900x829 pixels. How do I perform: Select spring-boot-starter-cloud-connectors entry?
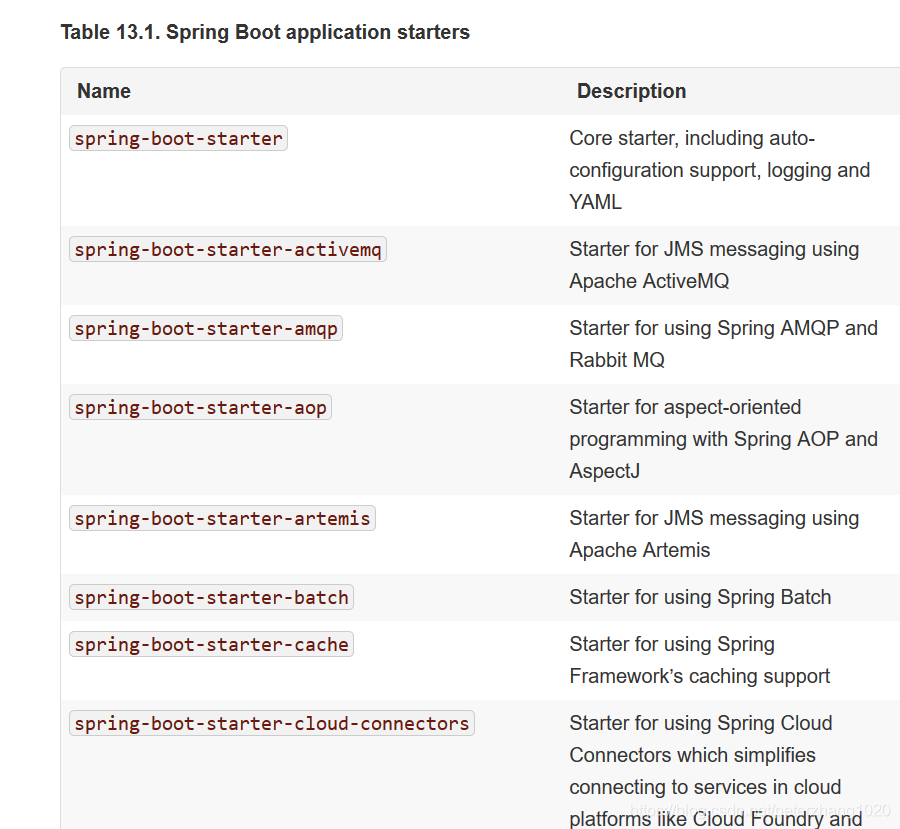271,723
